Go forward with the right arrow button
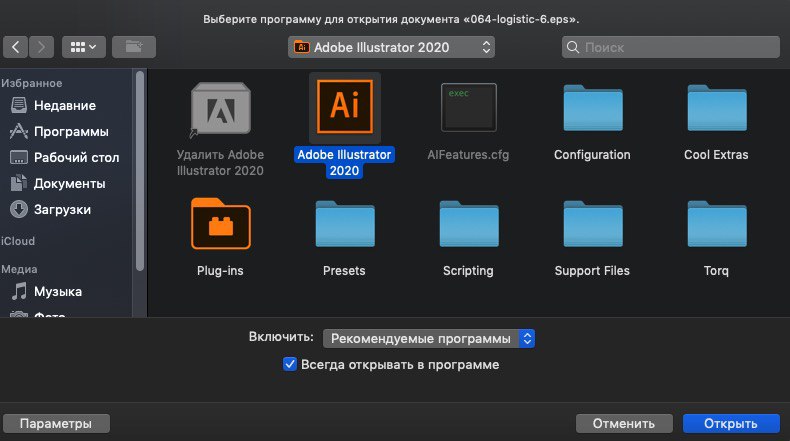Screen dimensions: 790x441 [x=41, y=47]
